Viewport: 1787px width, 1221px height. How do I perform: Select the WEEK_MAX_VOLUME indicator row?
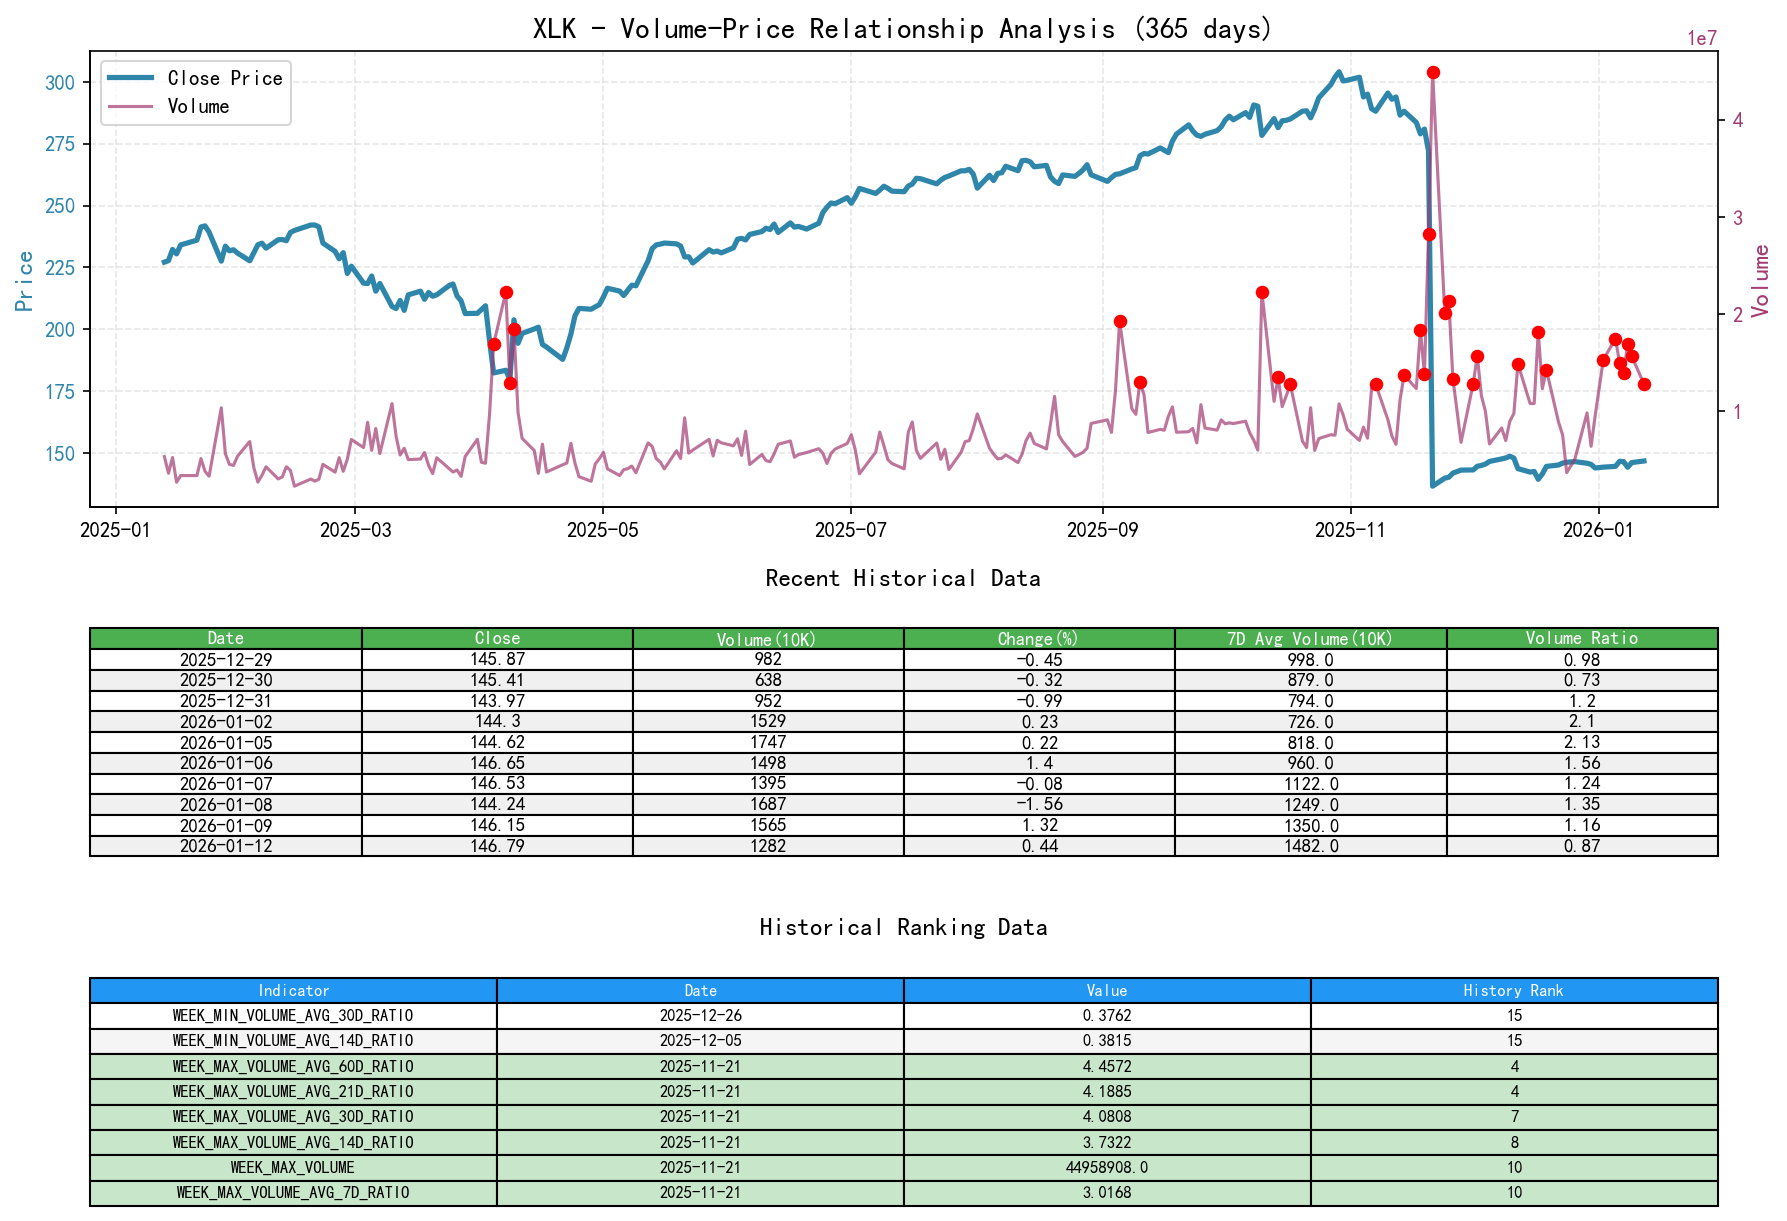tap(293, 1167)
